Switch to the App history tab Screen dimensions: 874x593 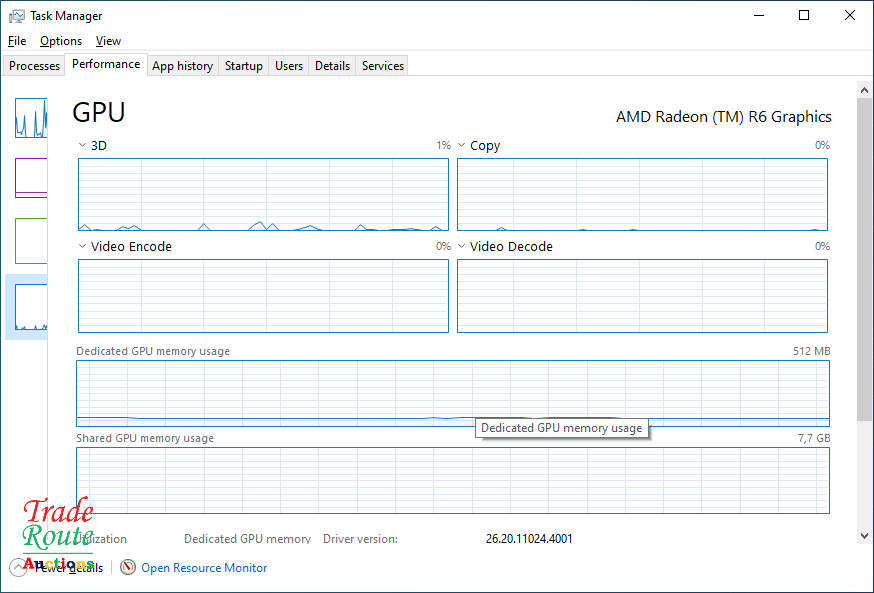coord(182,66)
